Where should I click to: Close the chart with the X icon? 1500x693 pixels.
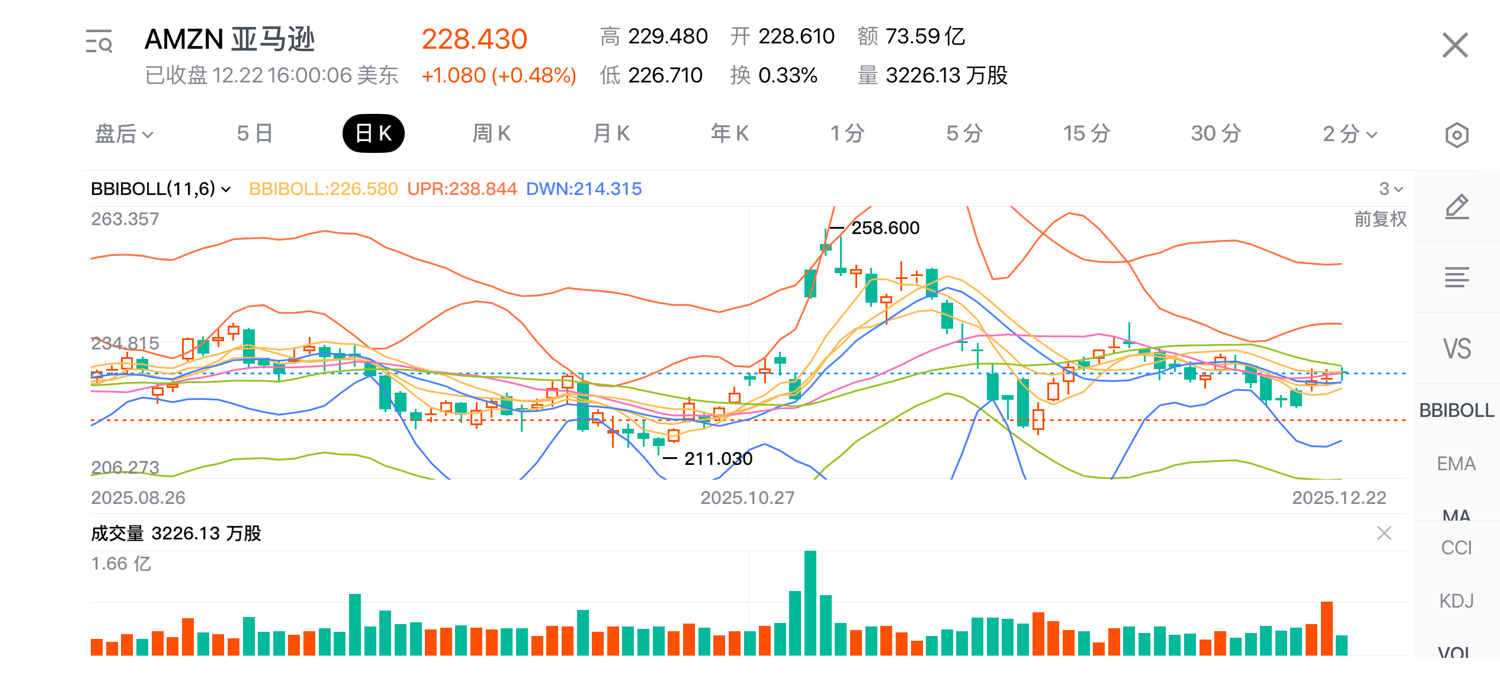(x=1455, y=45)
